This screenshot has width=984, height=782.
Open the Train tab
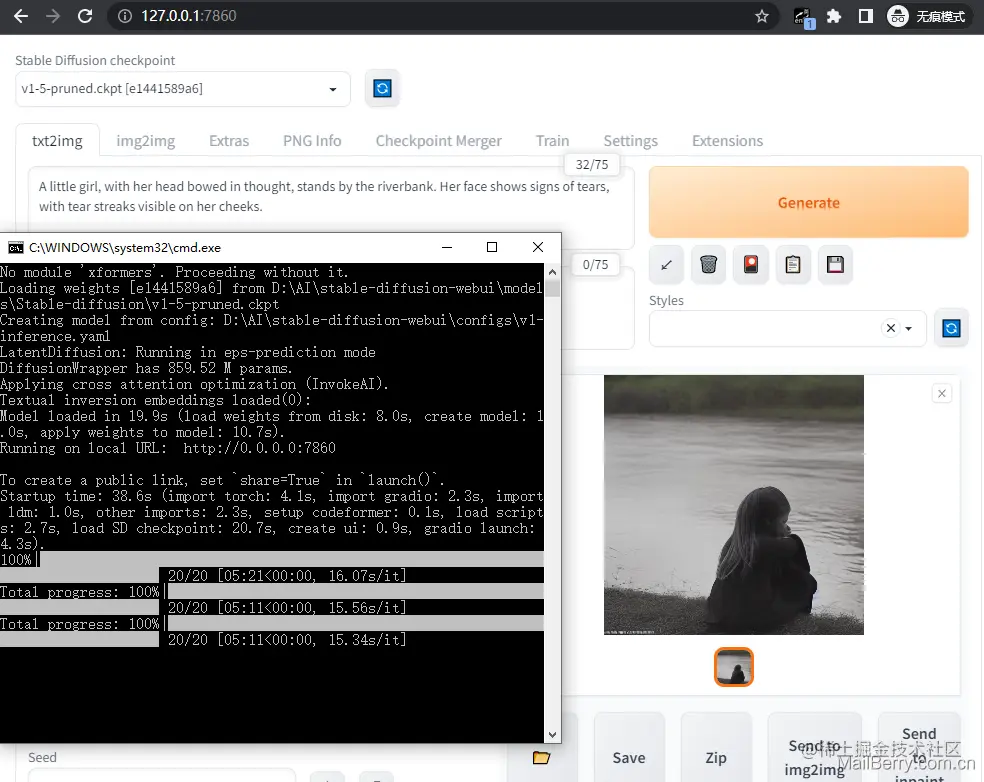pyautogui.click(x=552, y=141)
